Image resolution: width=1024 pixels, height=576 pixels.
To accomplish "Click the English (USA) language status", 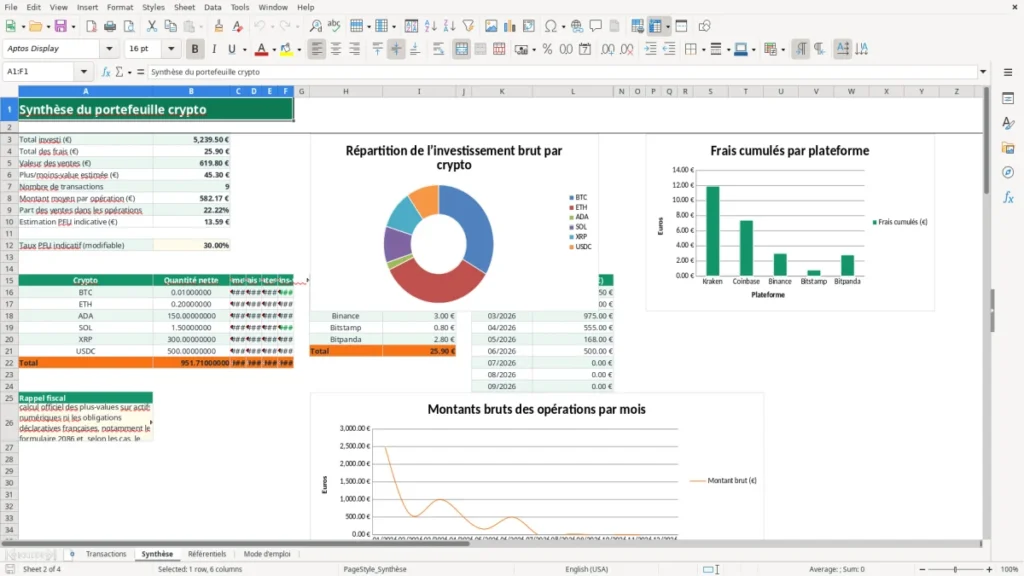I will click(586, 569).
